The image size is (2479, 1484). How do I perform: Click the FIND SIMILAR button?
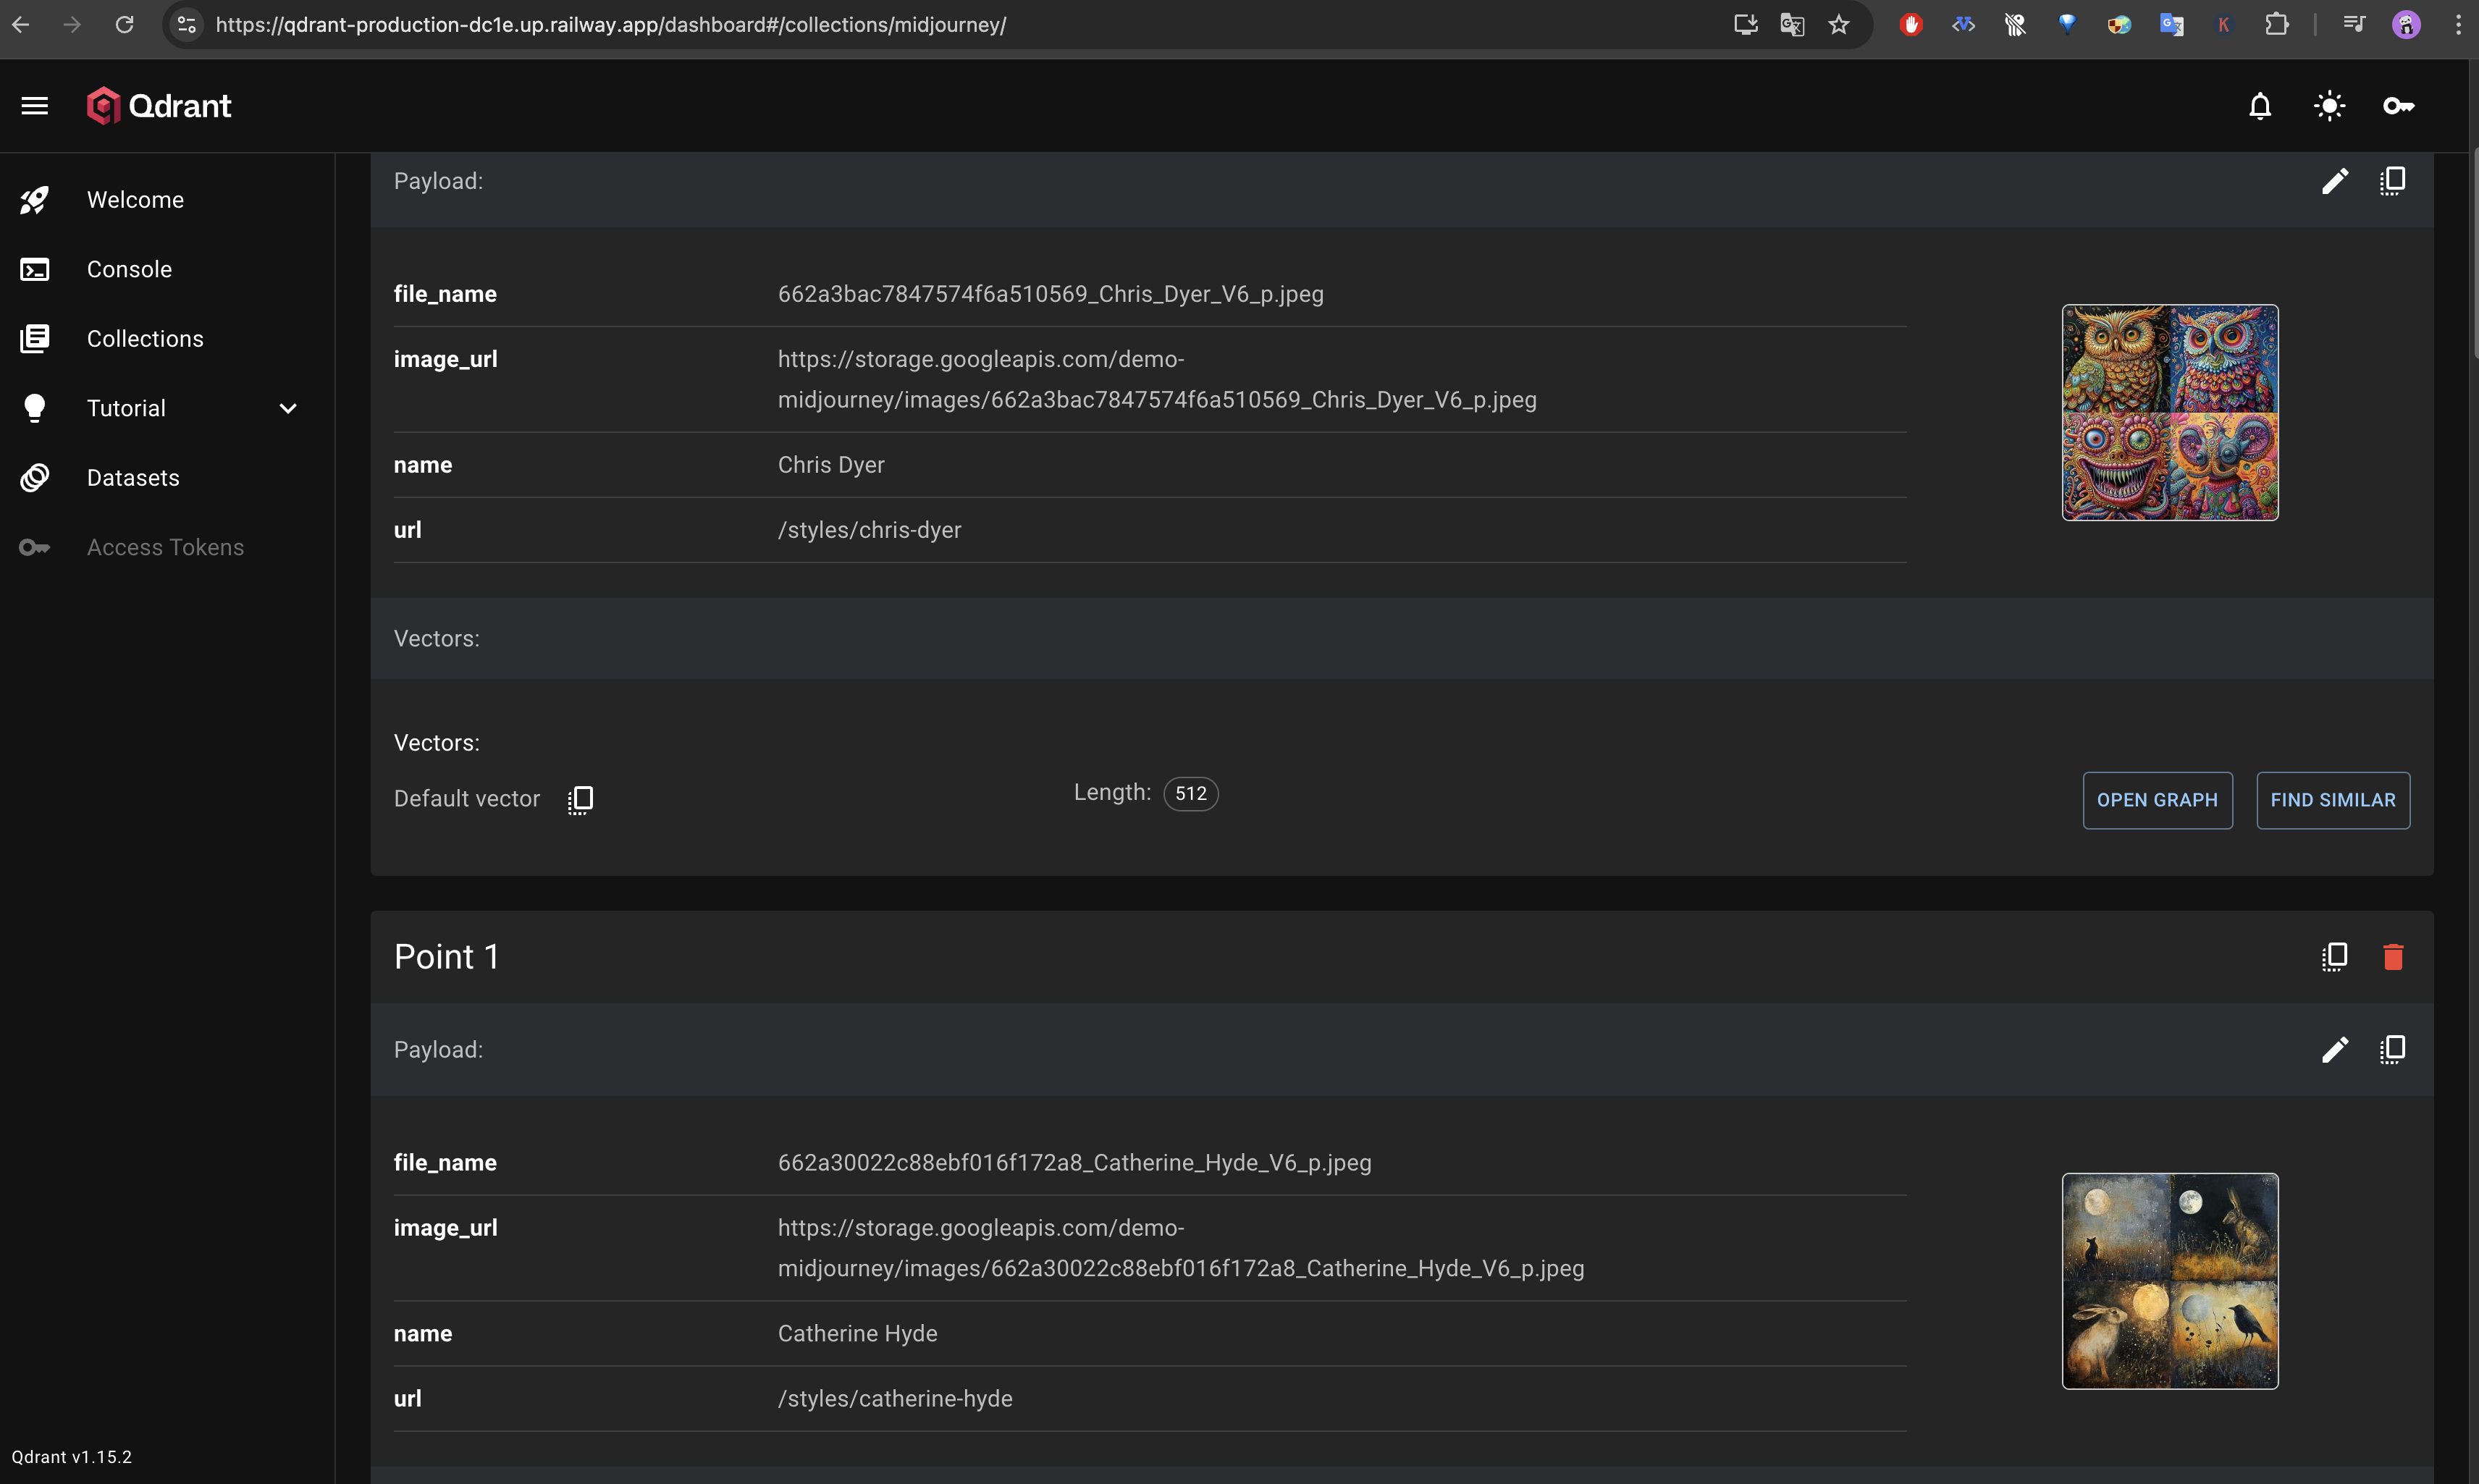[x=2332, y=799]
